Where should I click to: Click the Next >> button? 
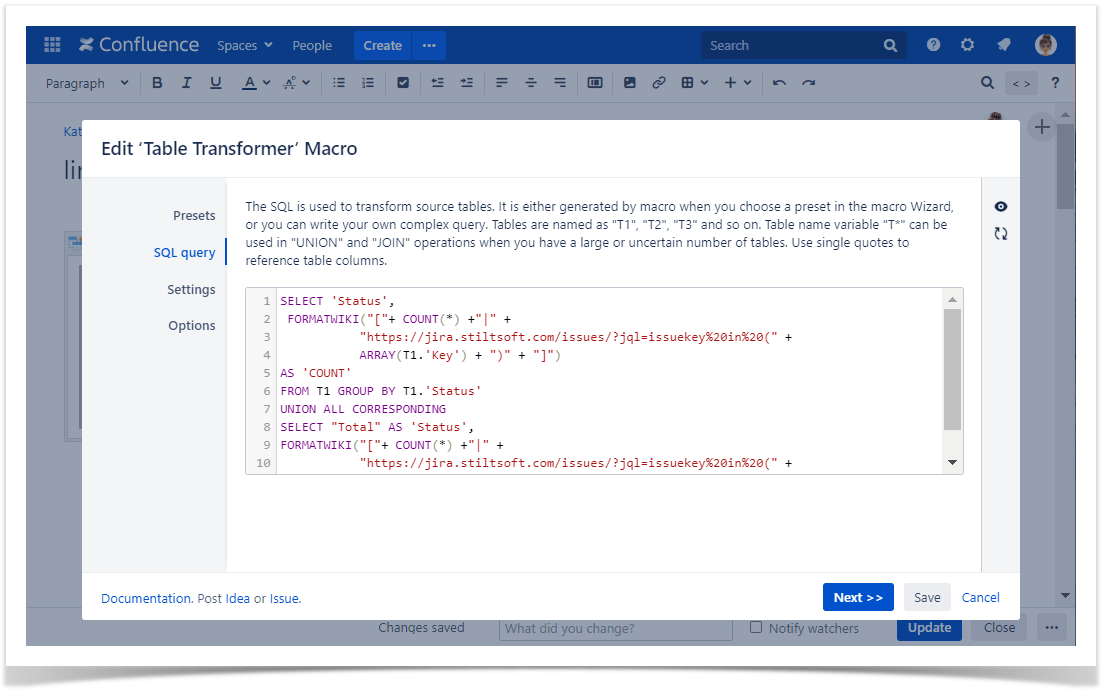pyautogui.click(x=858, y=597)
